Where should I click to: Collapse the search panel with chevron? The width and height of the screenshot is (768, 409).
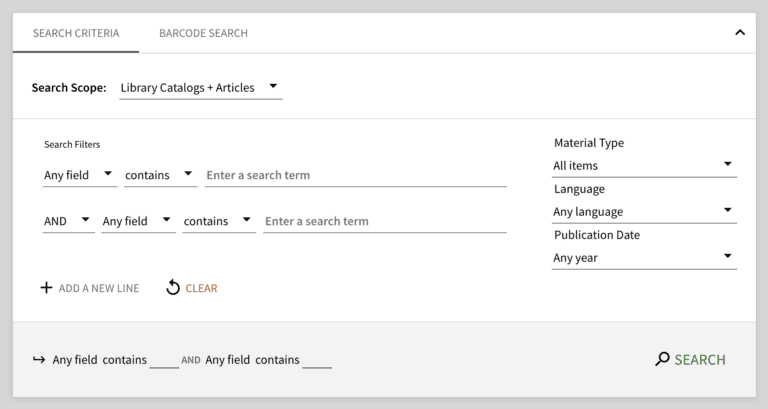[740, 33]
